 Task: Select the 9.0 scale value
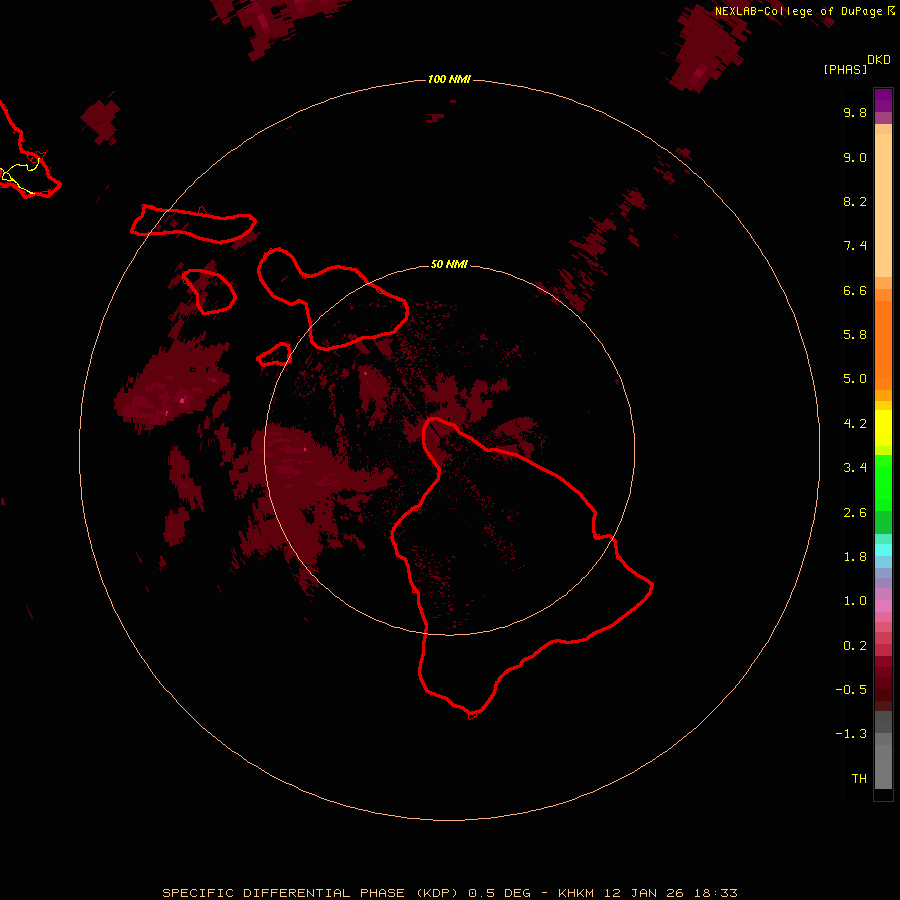coord(855,157)
